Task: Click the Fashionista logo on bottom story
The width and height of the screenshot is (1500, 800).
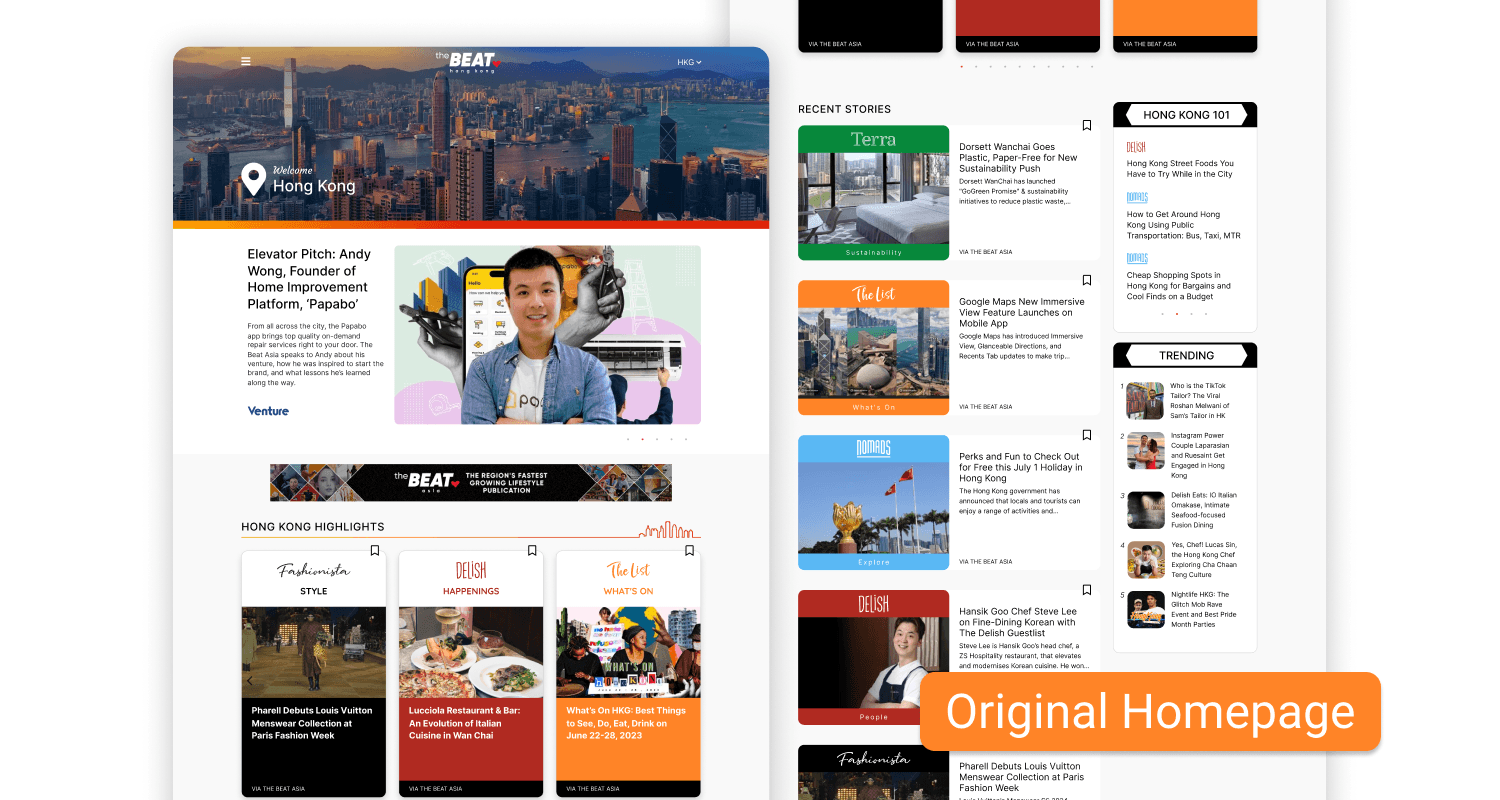Action: click(x=873, y=759)
